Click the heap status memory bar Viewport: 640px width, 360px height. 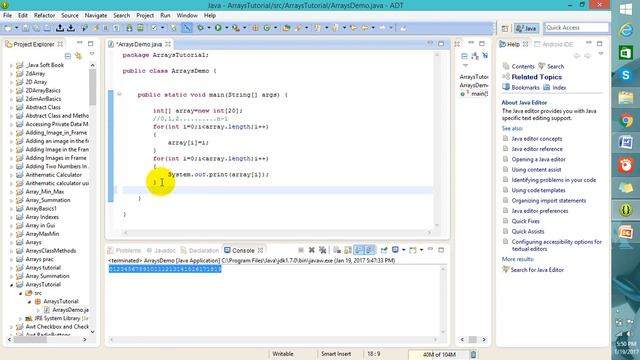tap(438, 354)
